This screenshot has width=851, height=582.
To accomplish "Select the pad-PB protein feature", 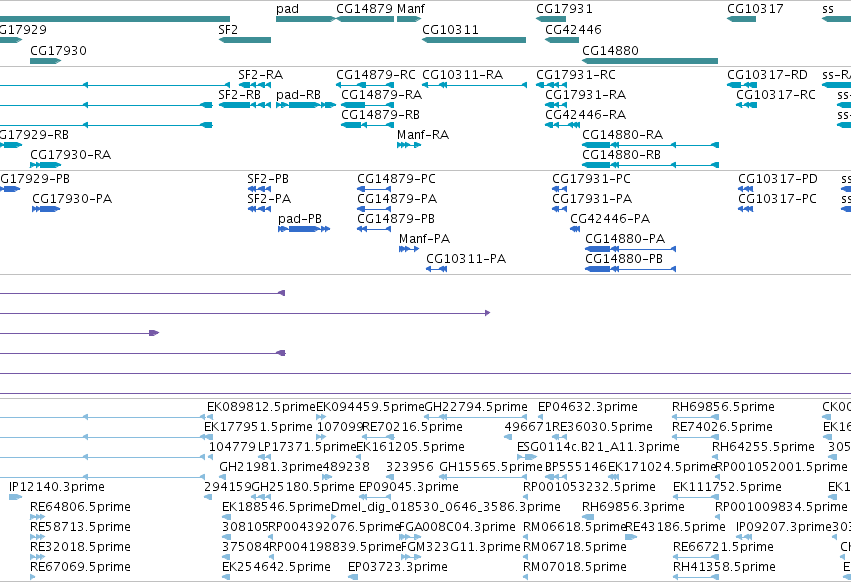I will click(x=304, y=229).
